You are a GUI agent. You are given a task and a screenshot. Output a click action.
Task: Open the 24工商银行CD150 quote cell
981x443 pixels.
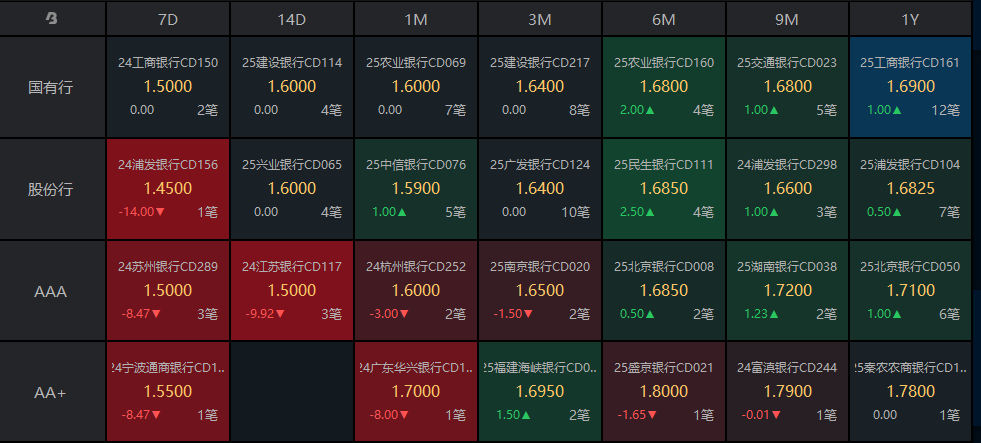click(168, 87)
